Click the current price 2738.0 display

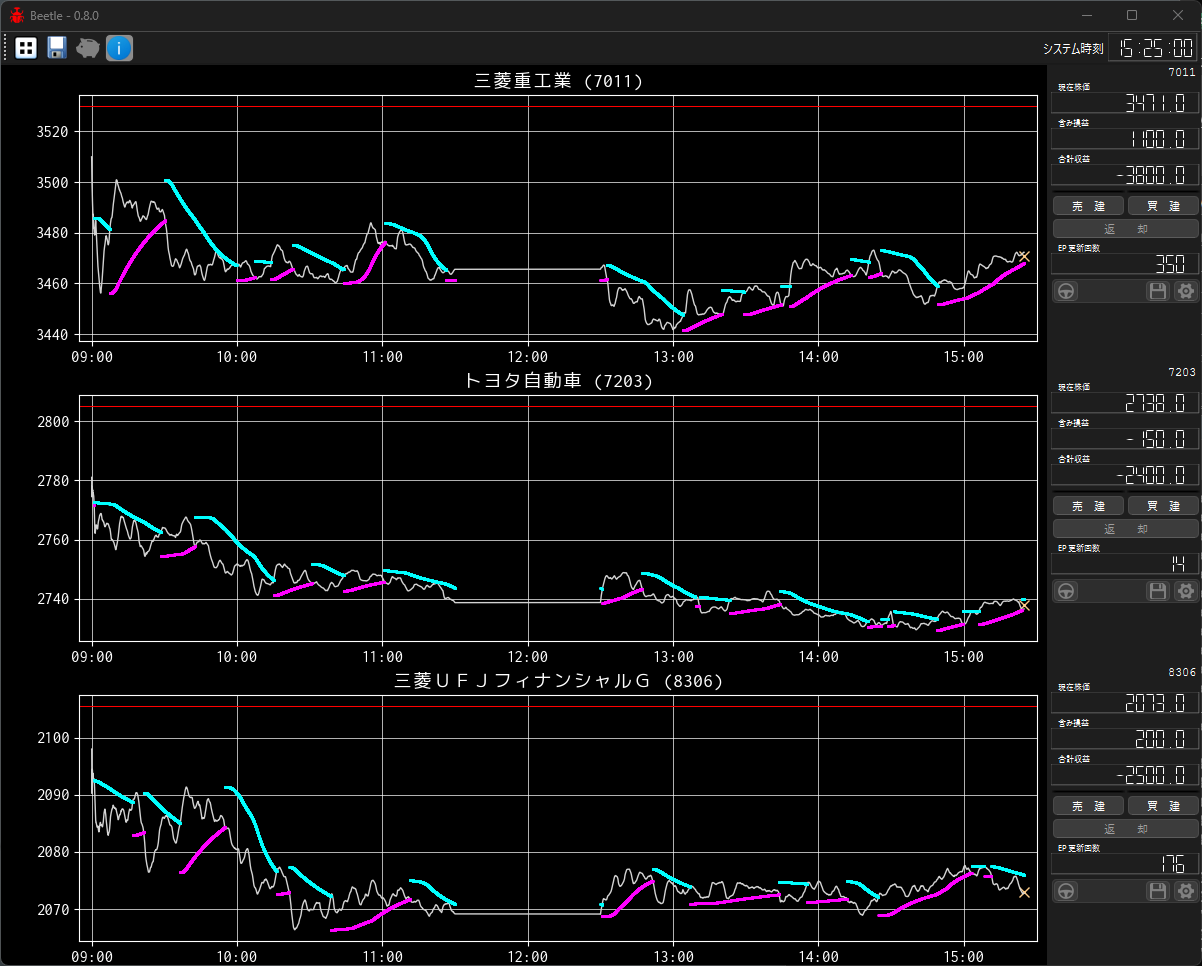point(1125,403)
